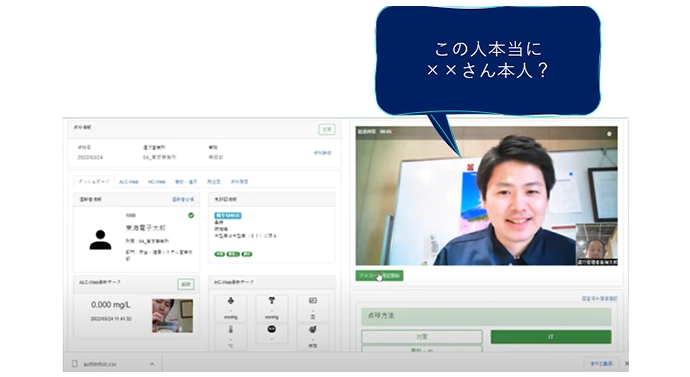Open the first dashboard tab

[94, 182]
